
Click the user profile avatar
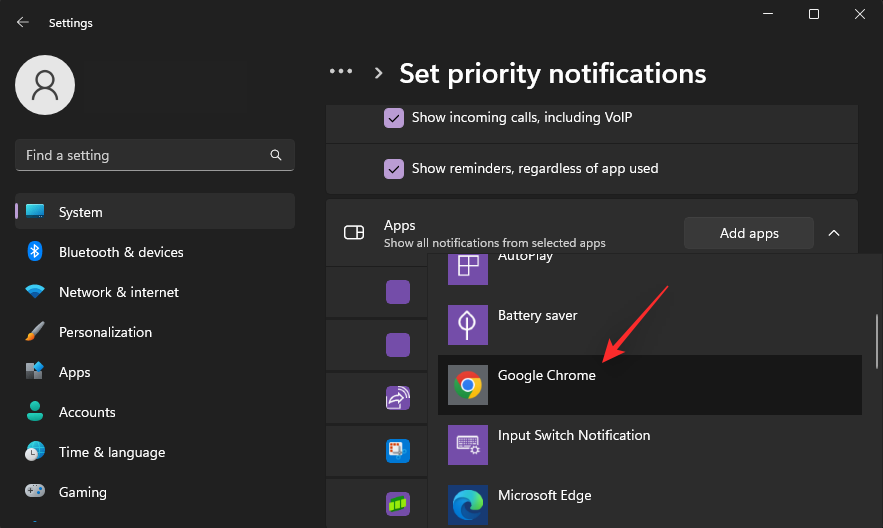(45, 85)
